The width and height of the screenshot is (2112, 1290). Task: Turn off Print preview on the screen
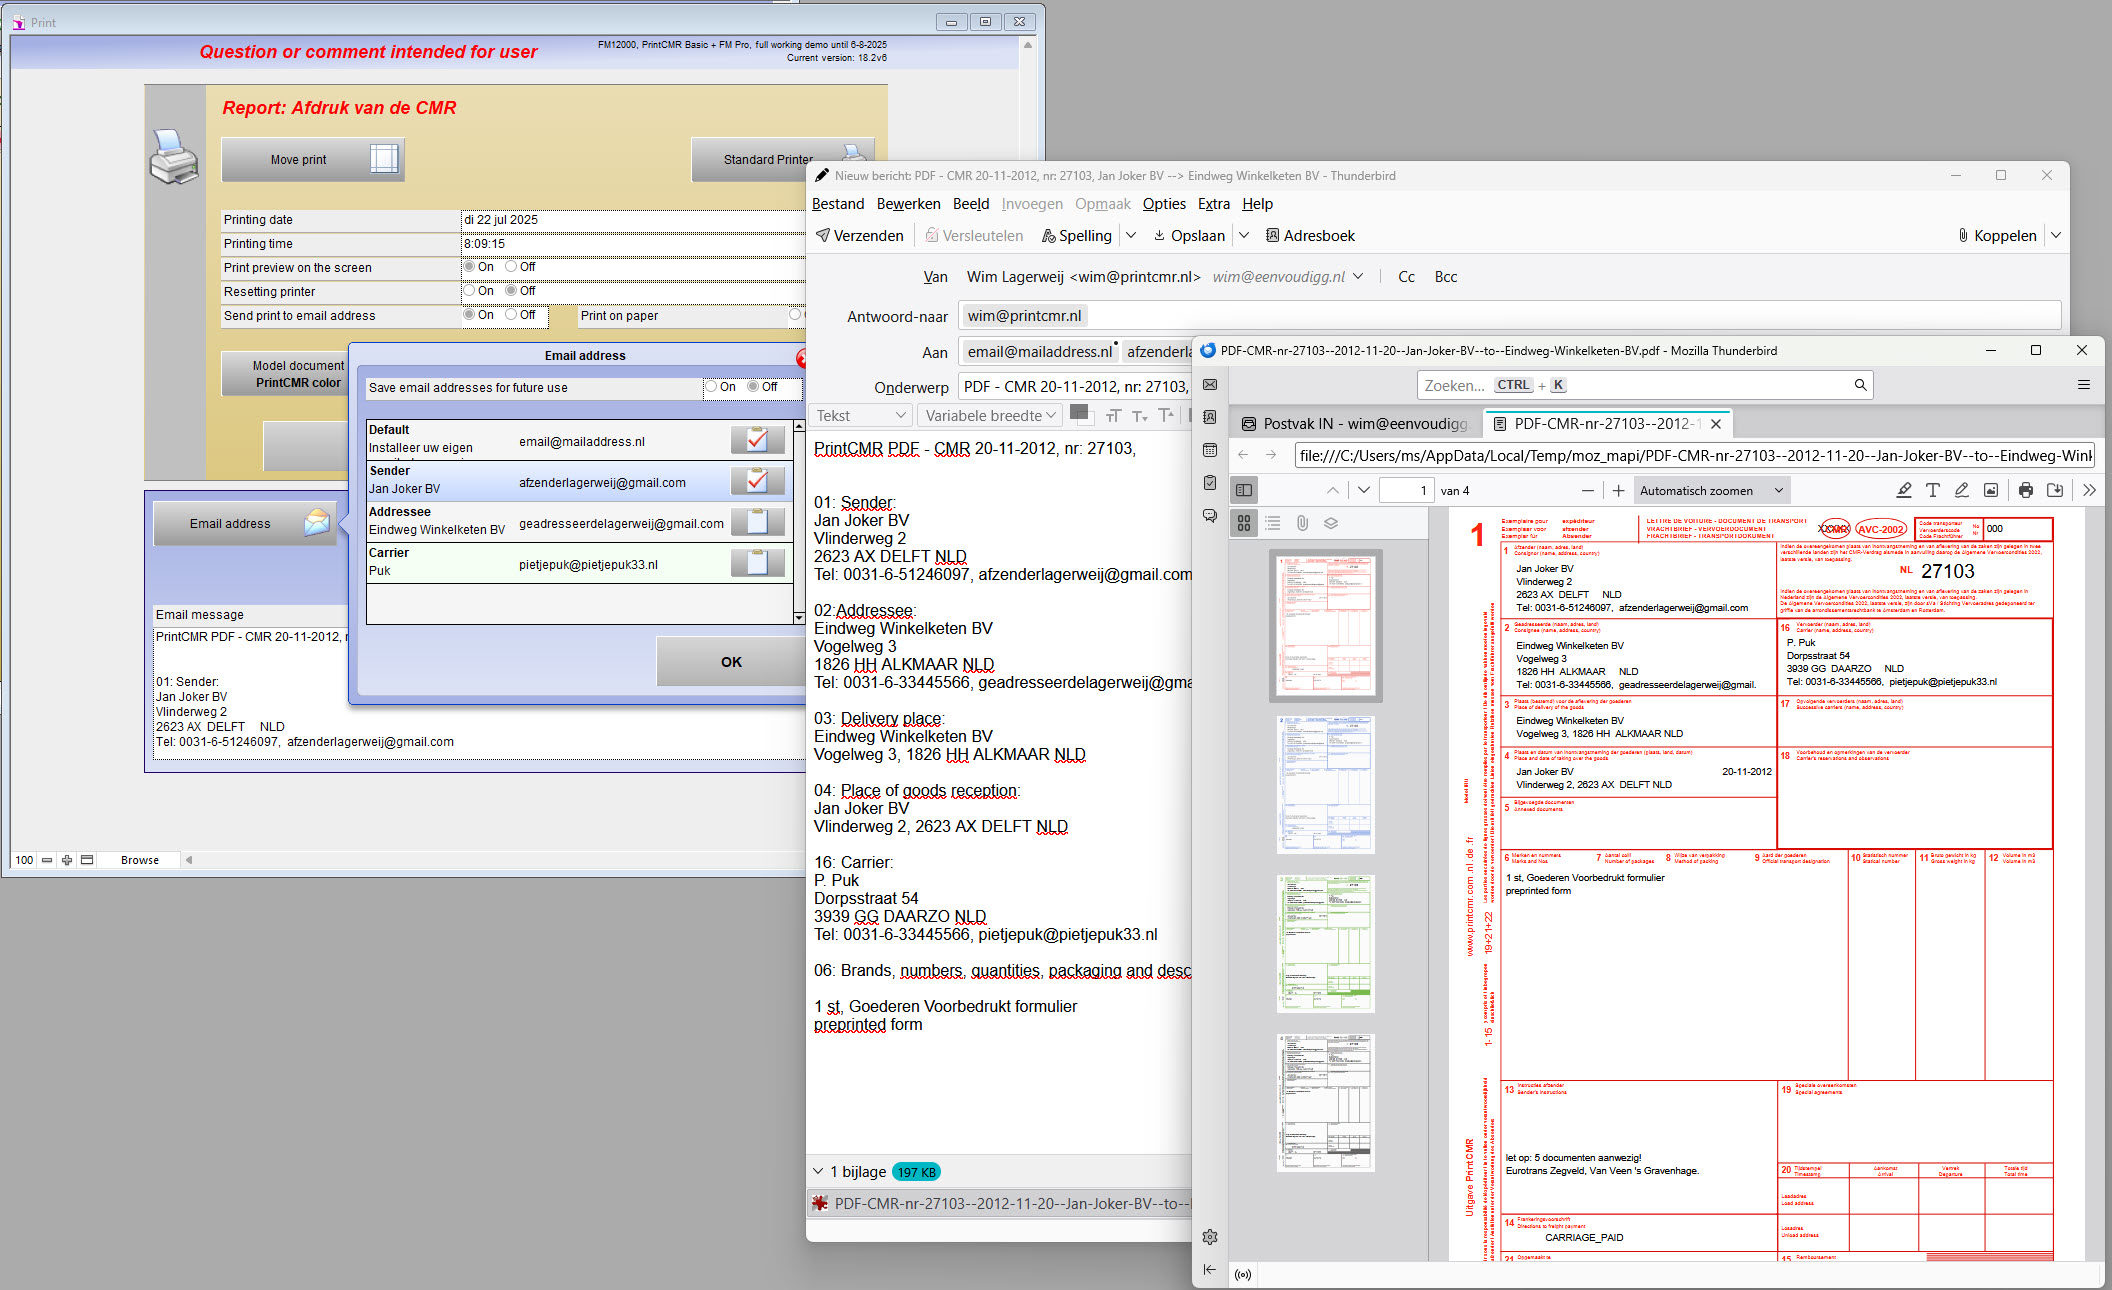tap(511, 267)
